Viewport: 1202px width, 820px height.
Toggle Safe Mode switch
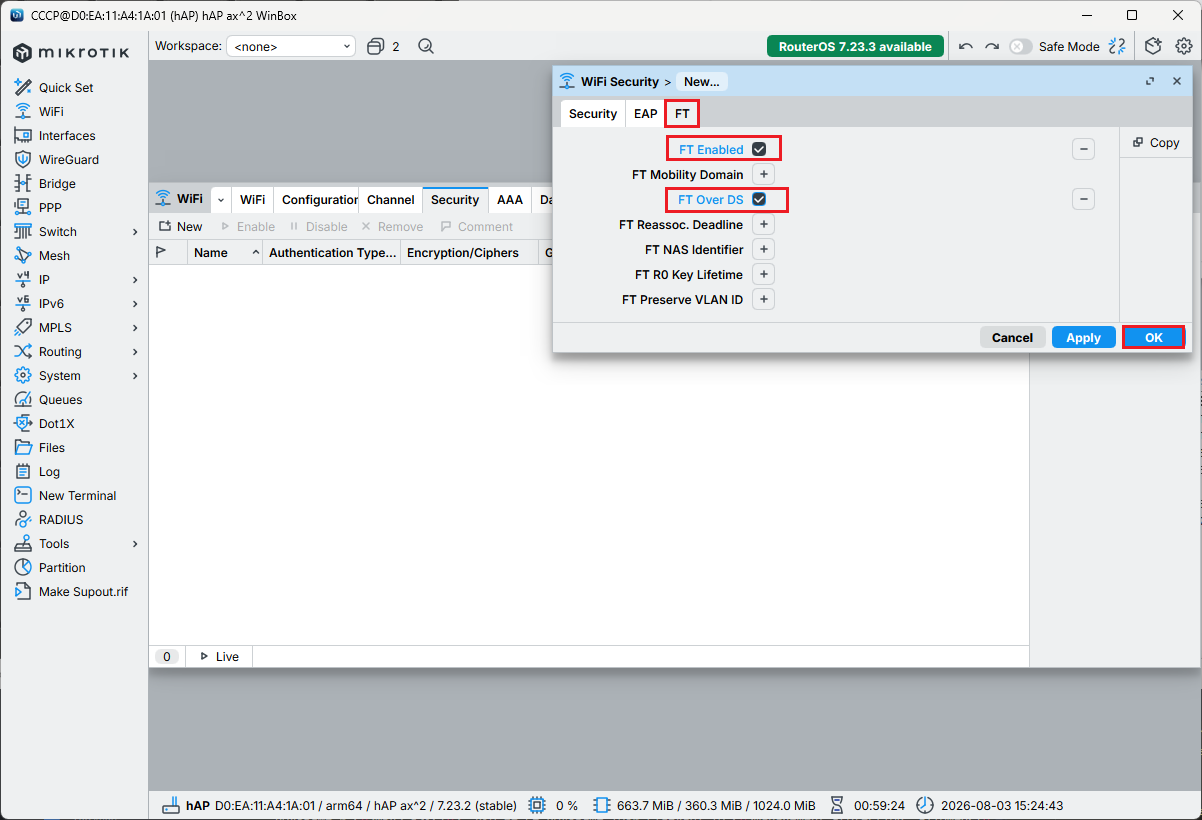[1020, 46]
